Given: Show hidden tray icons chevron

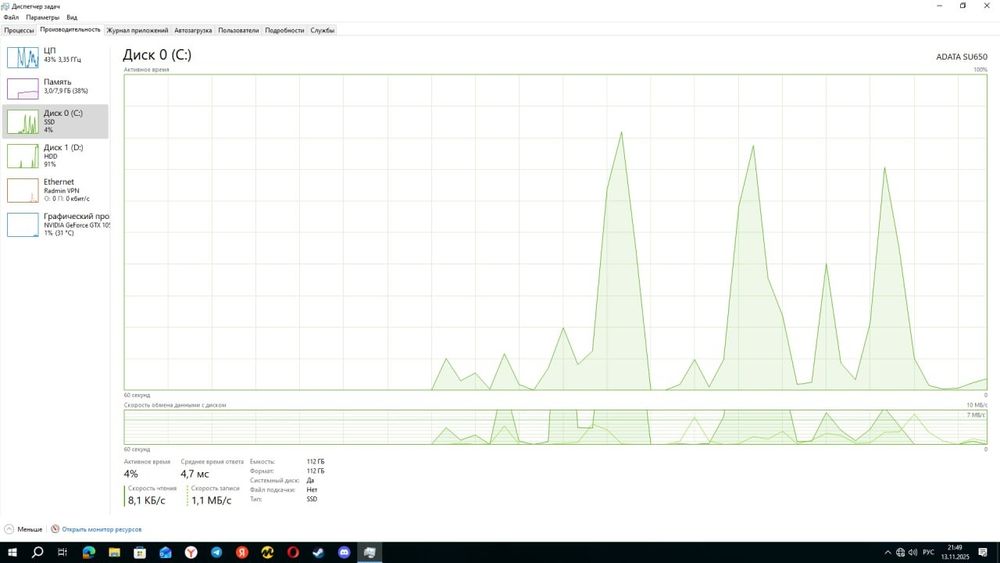Looking at the screenshot, I should pyautogui.click(x=887, y=553).
